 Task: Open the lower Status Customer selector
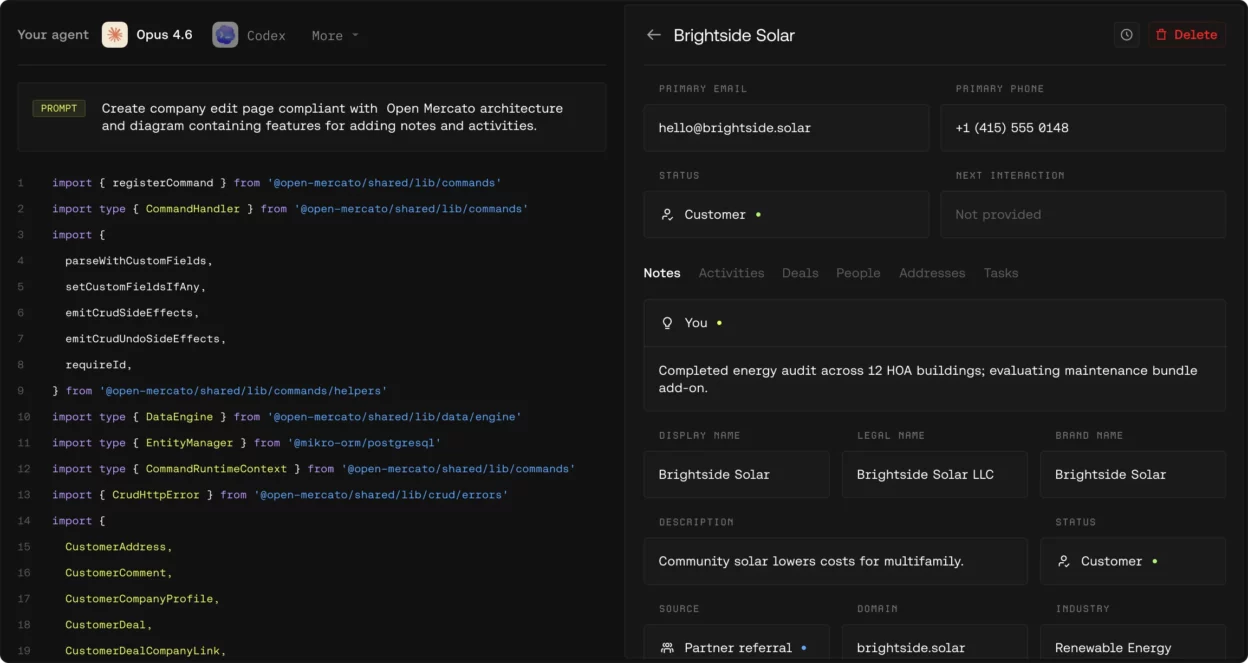tap(1133, 561)
